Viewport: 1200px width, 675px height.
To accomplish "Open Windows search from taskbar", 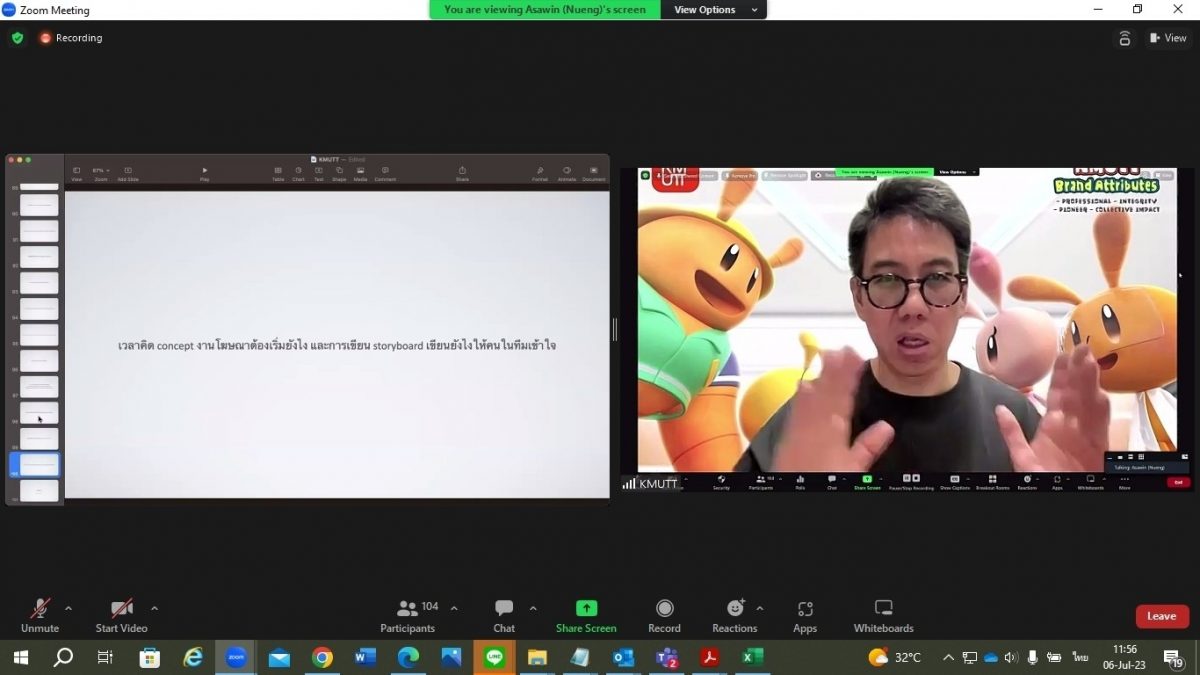I will [63, 657].
